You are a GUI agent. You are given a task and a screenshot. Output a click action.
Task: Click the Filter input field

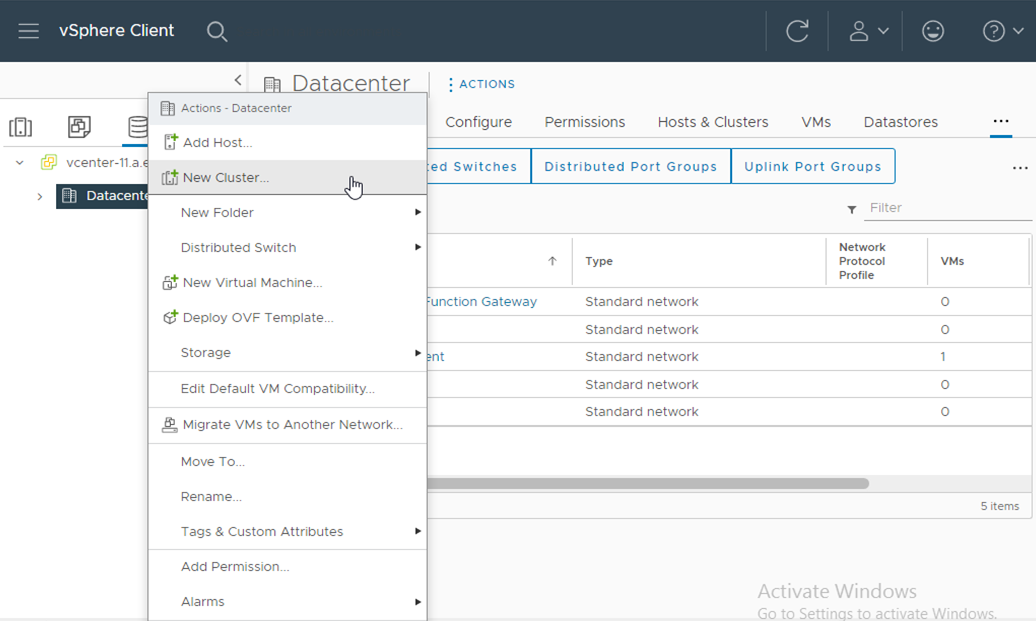(x=947, y=208)
